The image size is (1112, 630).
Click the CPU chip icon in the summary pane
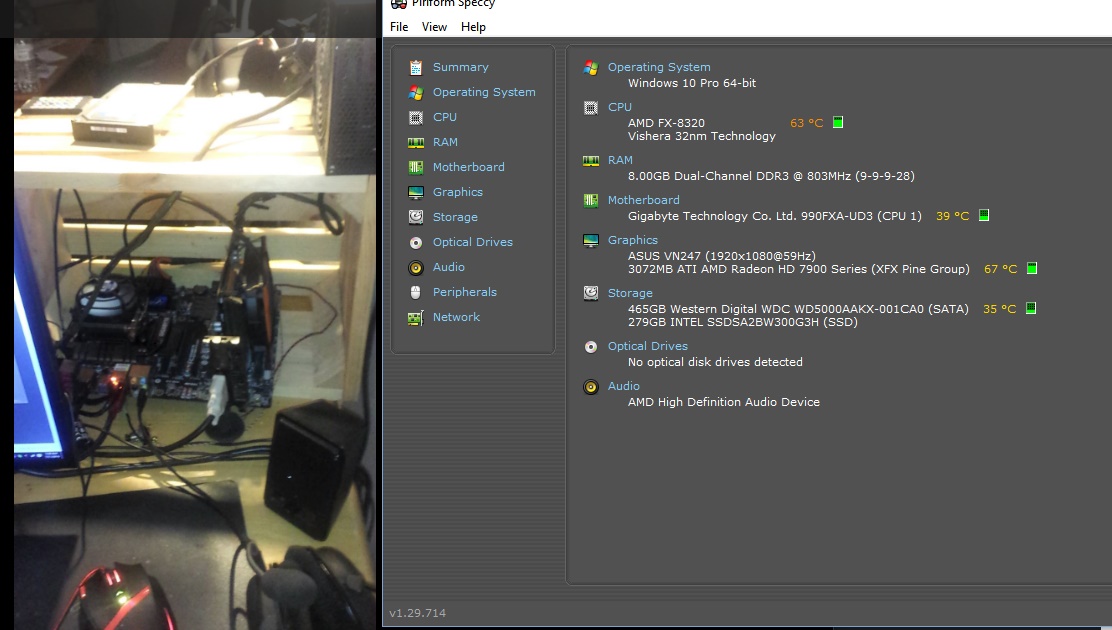(591, 108)
